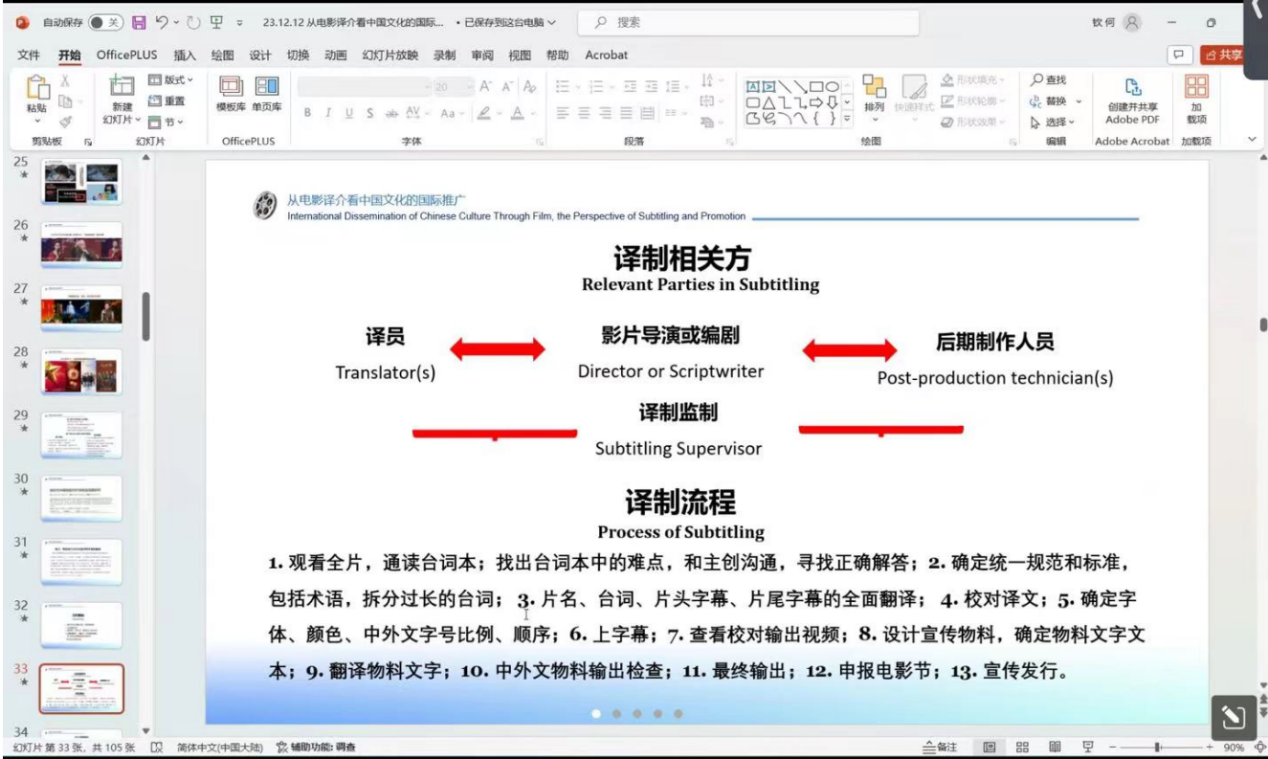
Task: Toggle the 自动保存 autosave switch
Action: pos(106,22)
